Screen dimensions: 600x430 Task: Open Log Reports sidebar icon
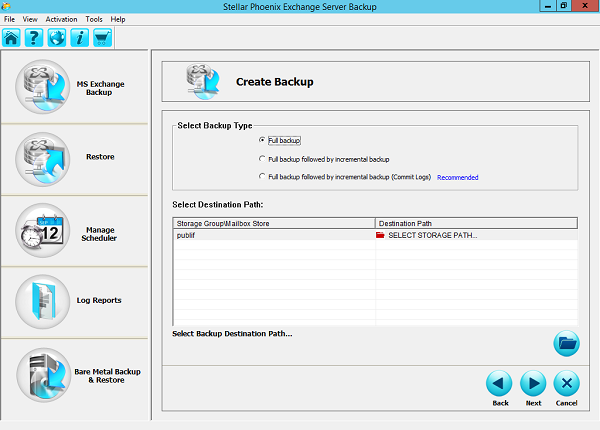43,301
